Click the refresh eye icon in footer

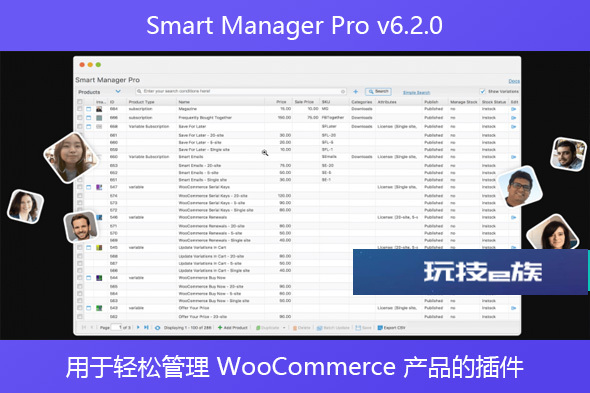point(157,328)
